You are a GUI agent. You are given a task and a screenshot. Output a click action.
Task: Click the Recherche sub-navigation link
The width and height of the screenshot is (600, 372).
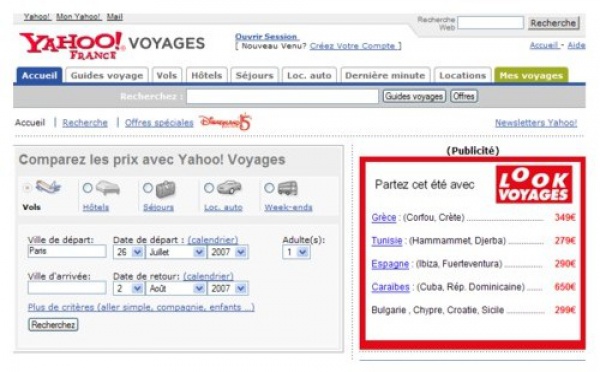[x=85, y=122]
